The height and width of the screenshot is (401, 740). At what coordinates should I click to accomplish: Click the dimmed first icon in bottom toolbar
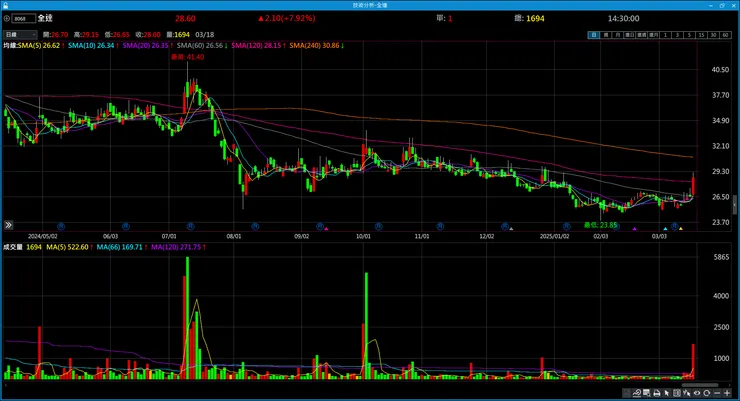click(x=626, y=393)
